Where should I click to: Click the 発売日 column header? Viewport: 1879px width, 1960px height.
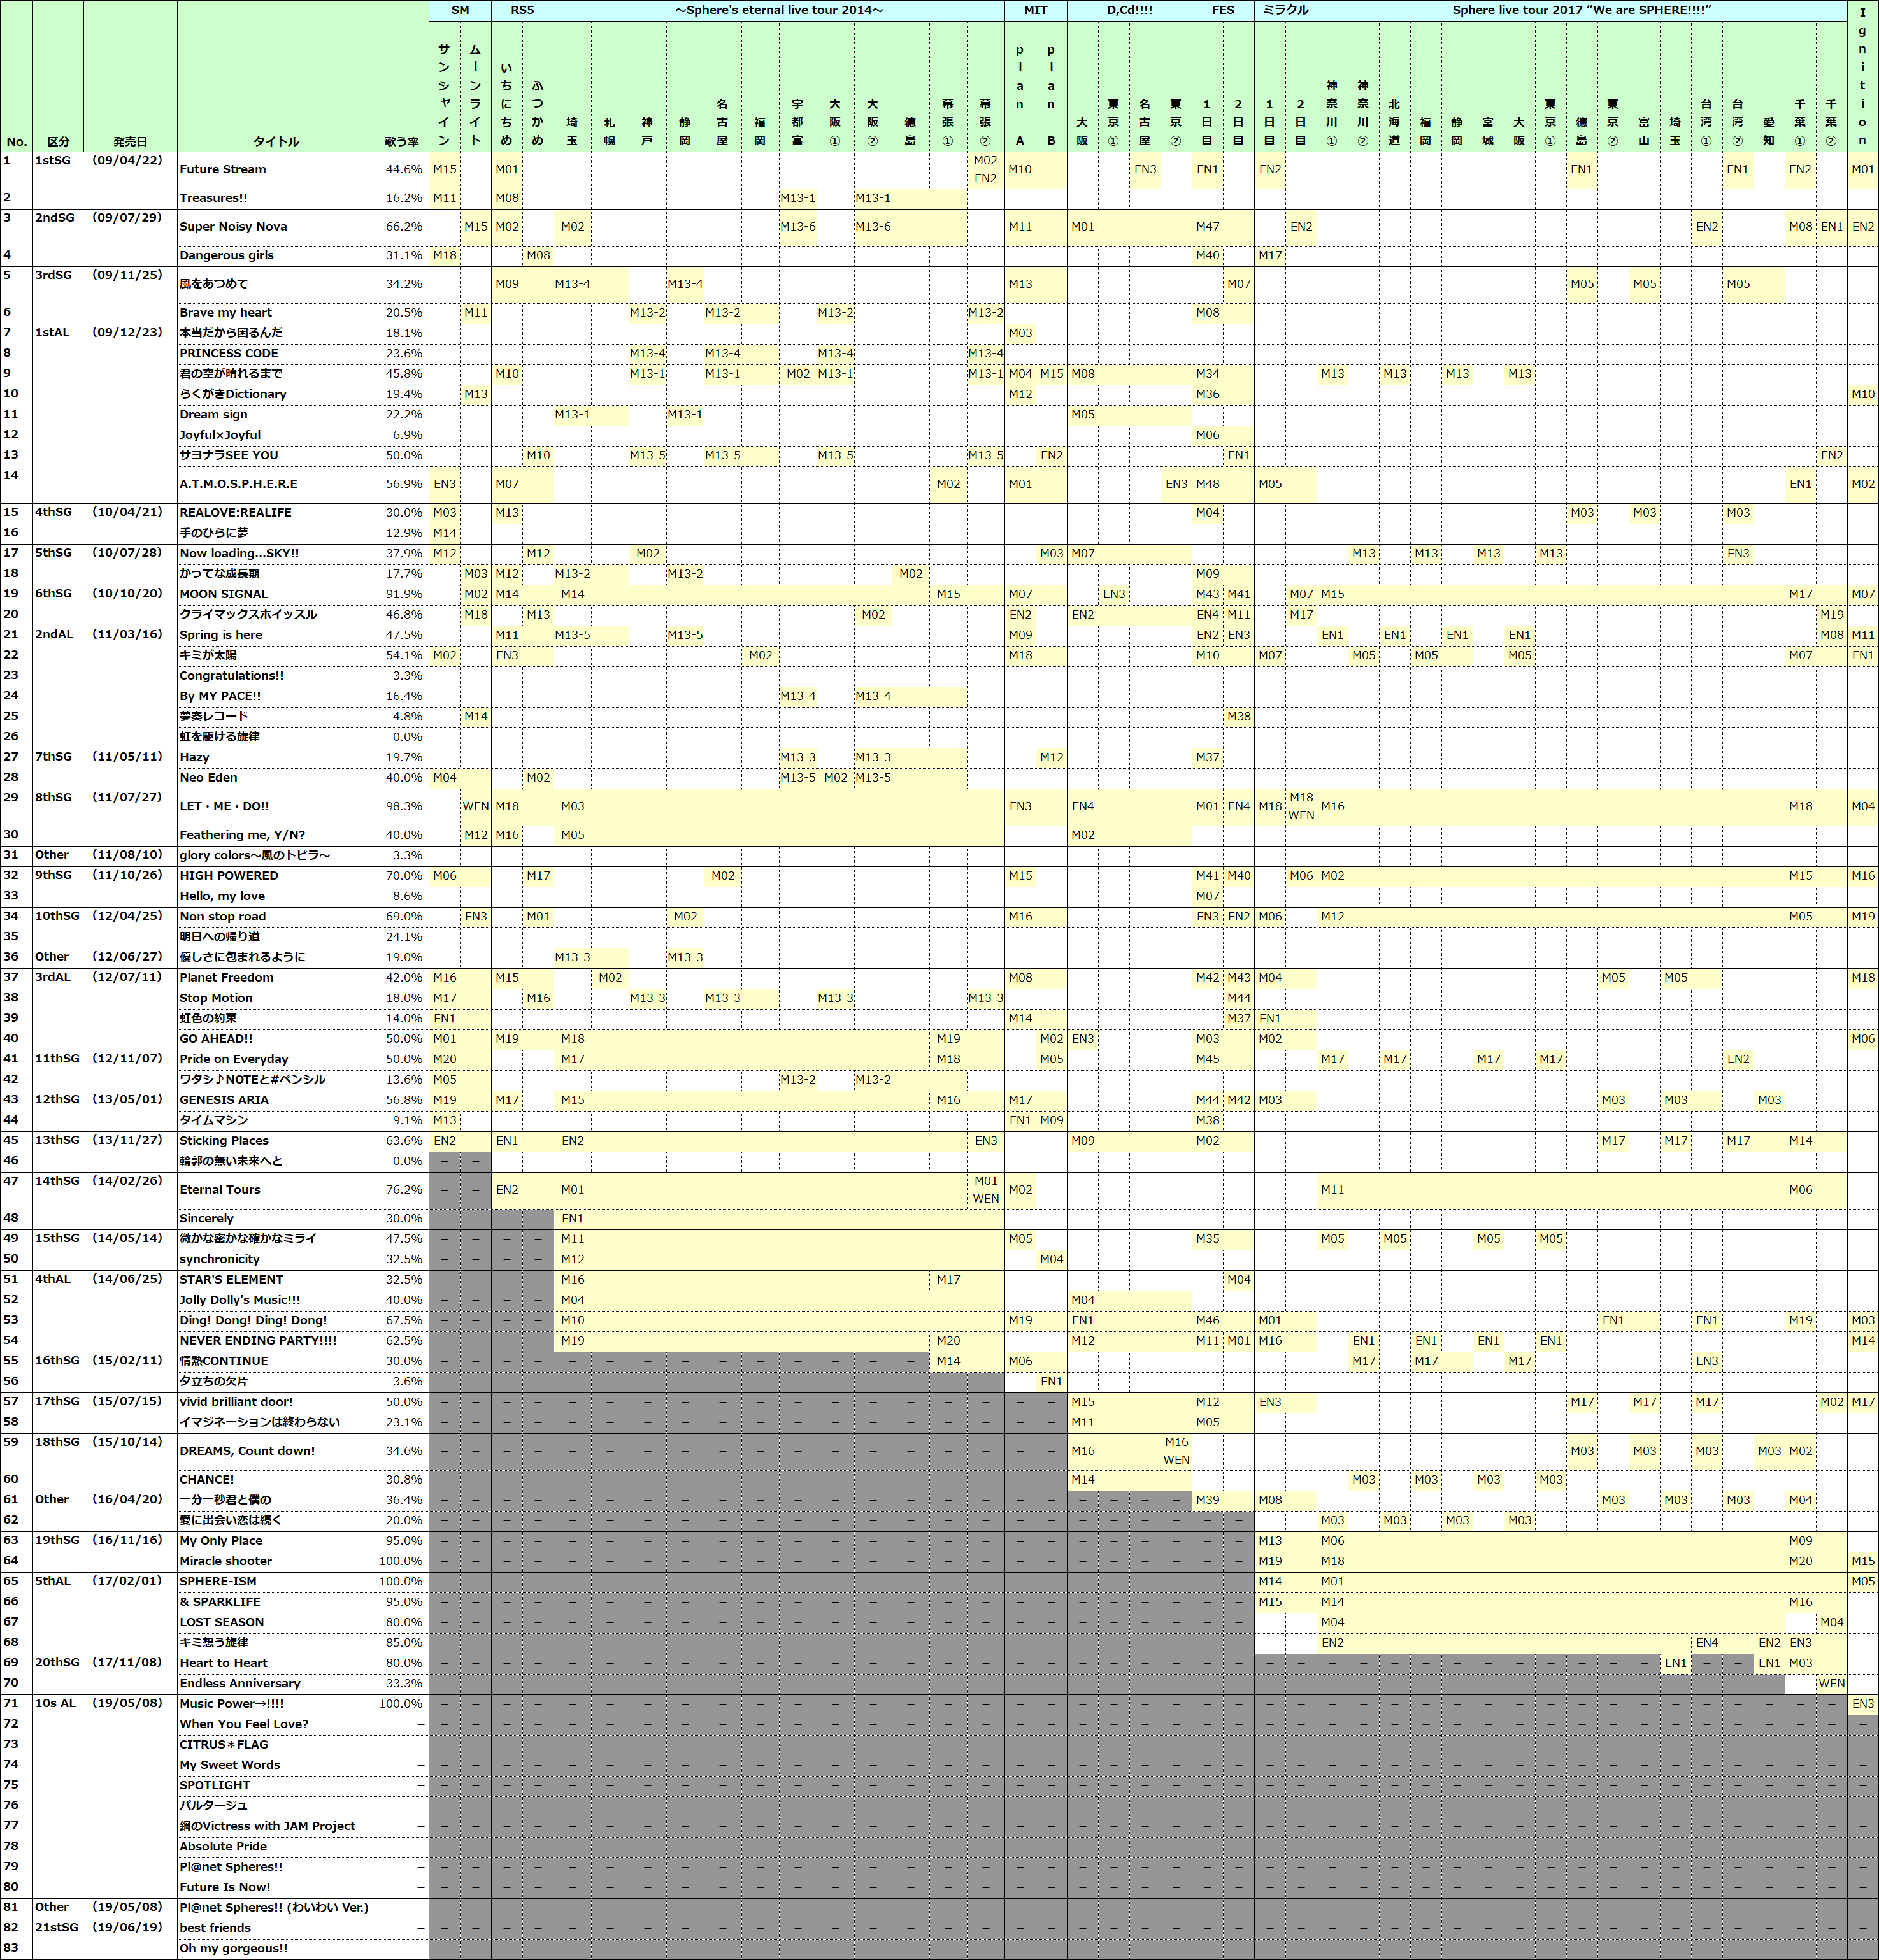tap(130, 141)
